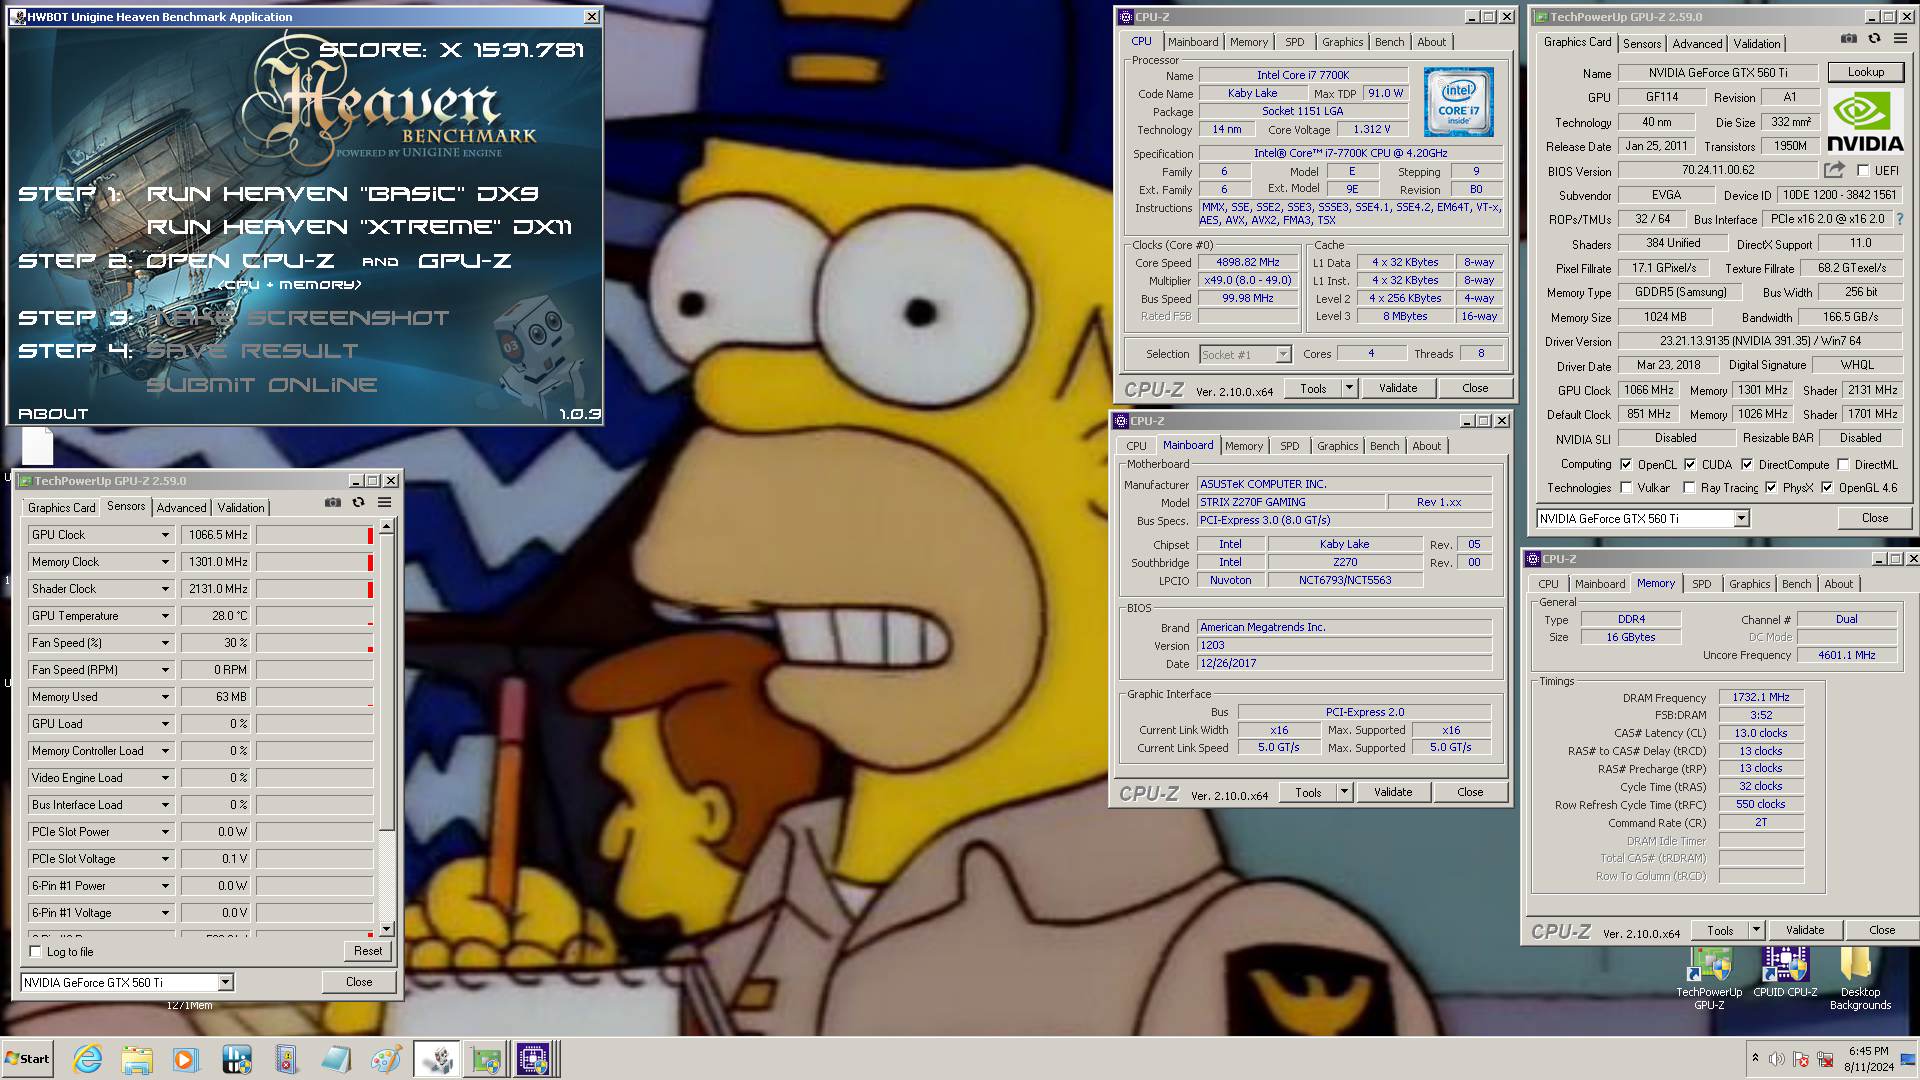This screenshot has width=1920, height=1080.
Task: Click the Lookup button in GPU-Z
Action: pyautogui.click(x=1865, y=72)
